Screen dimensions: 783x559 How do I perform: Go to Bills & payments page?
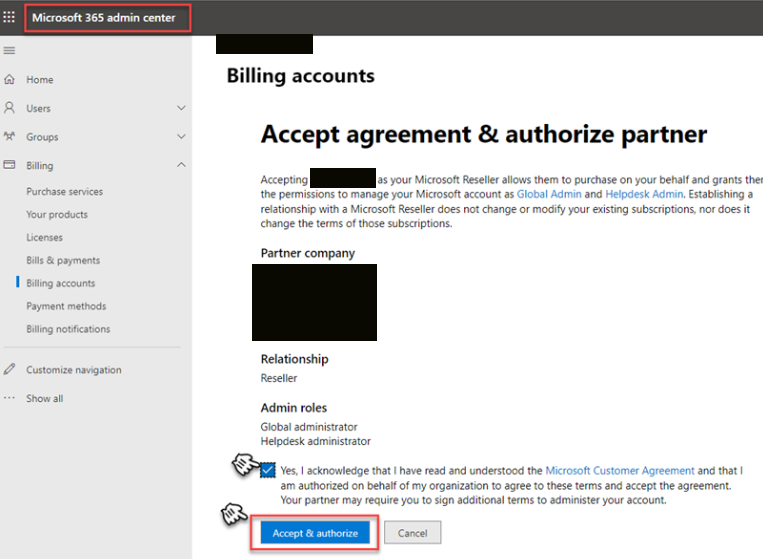63,261
